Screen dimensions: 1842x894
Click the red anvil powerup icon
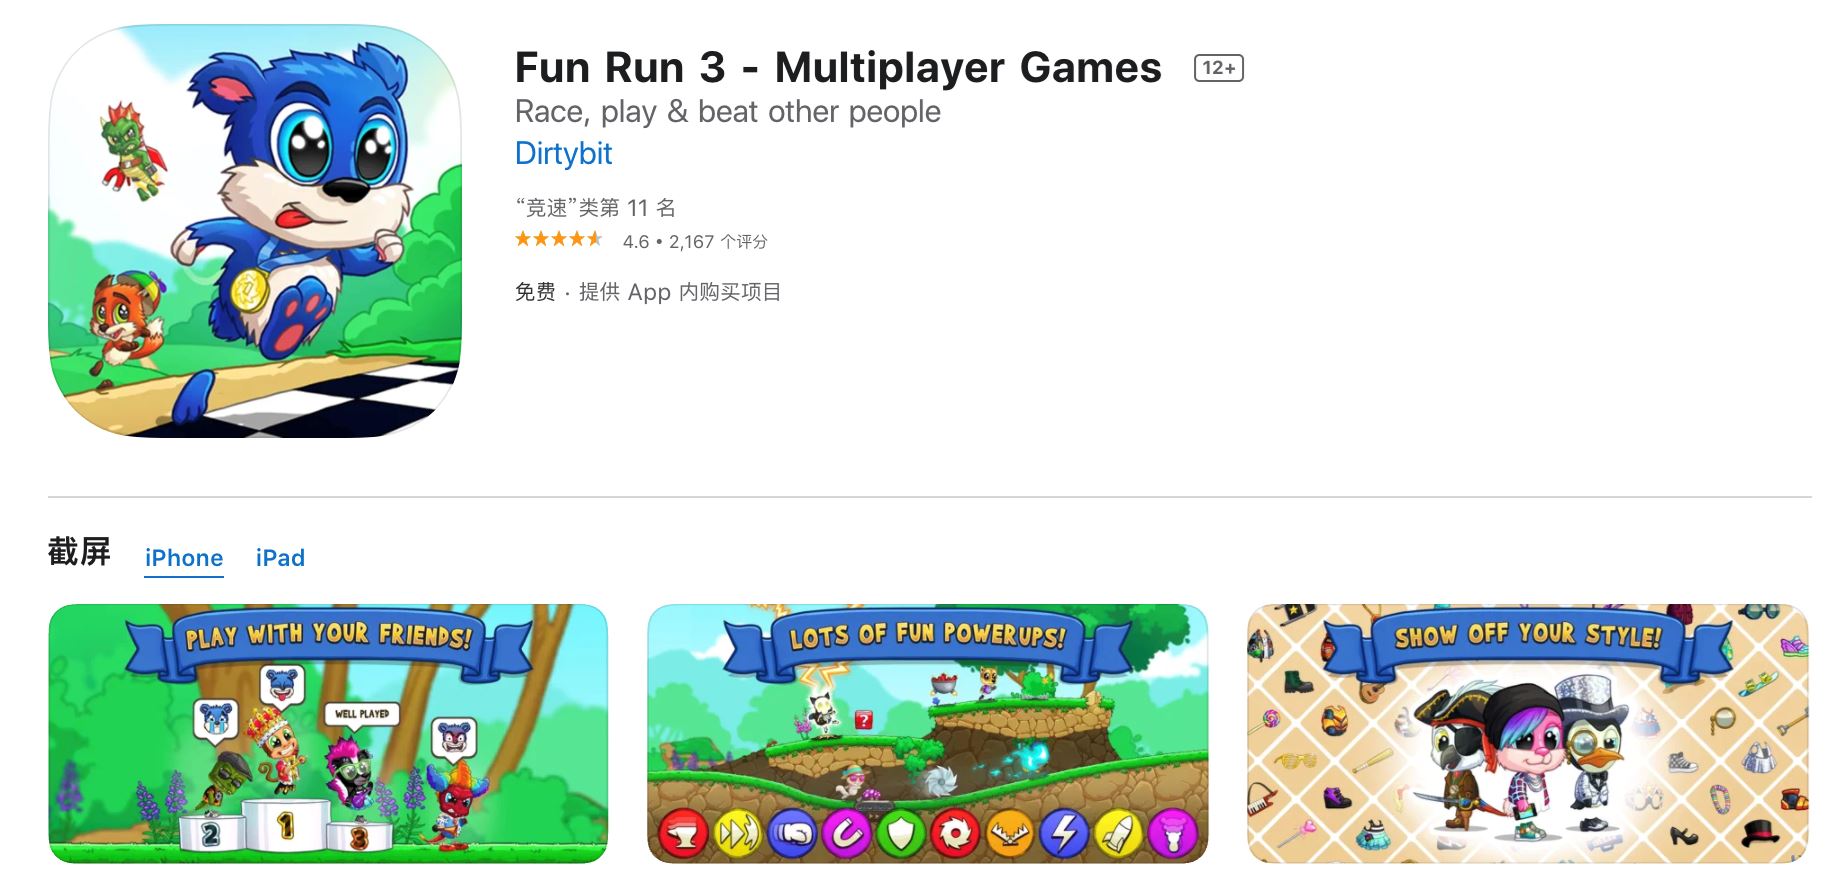tap(684, 834)
